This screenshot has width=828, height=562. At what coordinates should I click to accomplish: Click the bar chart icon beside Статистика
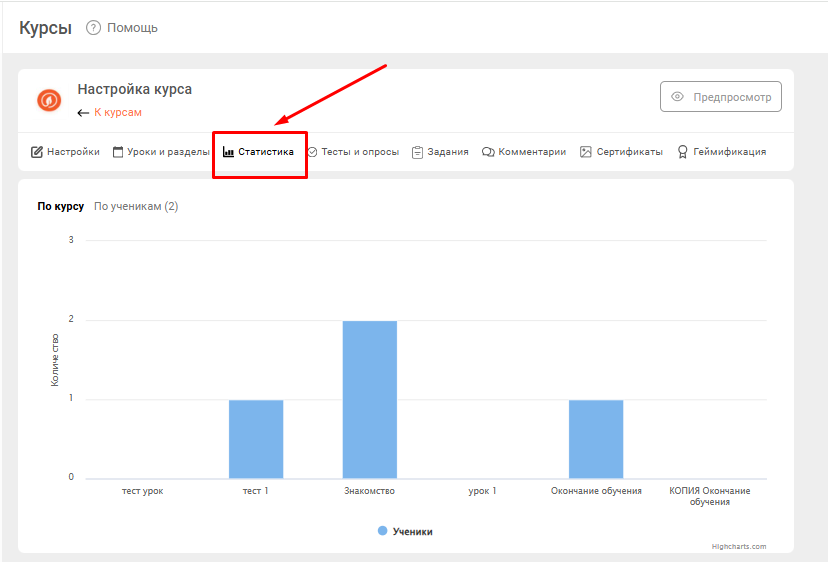[x=228, y=152]
